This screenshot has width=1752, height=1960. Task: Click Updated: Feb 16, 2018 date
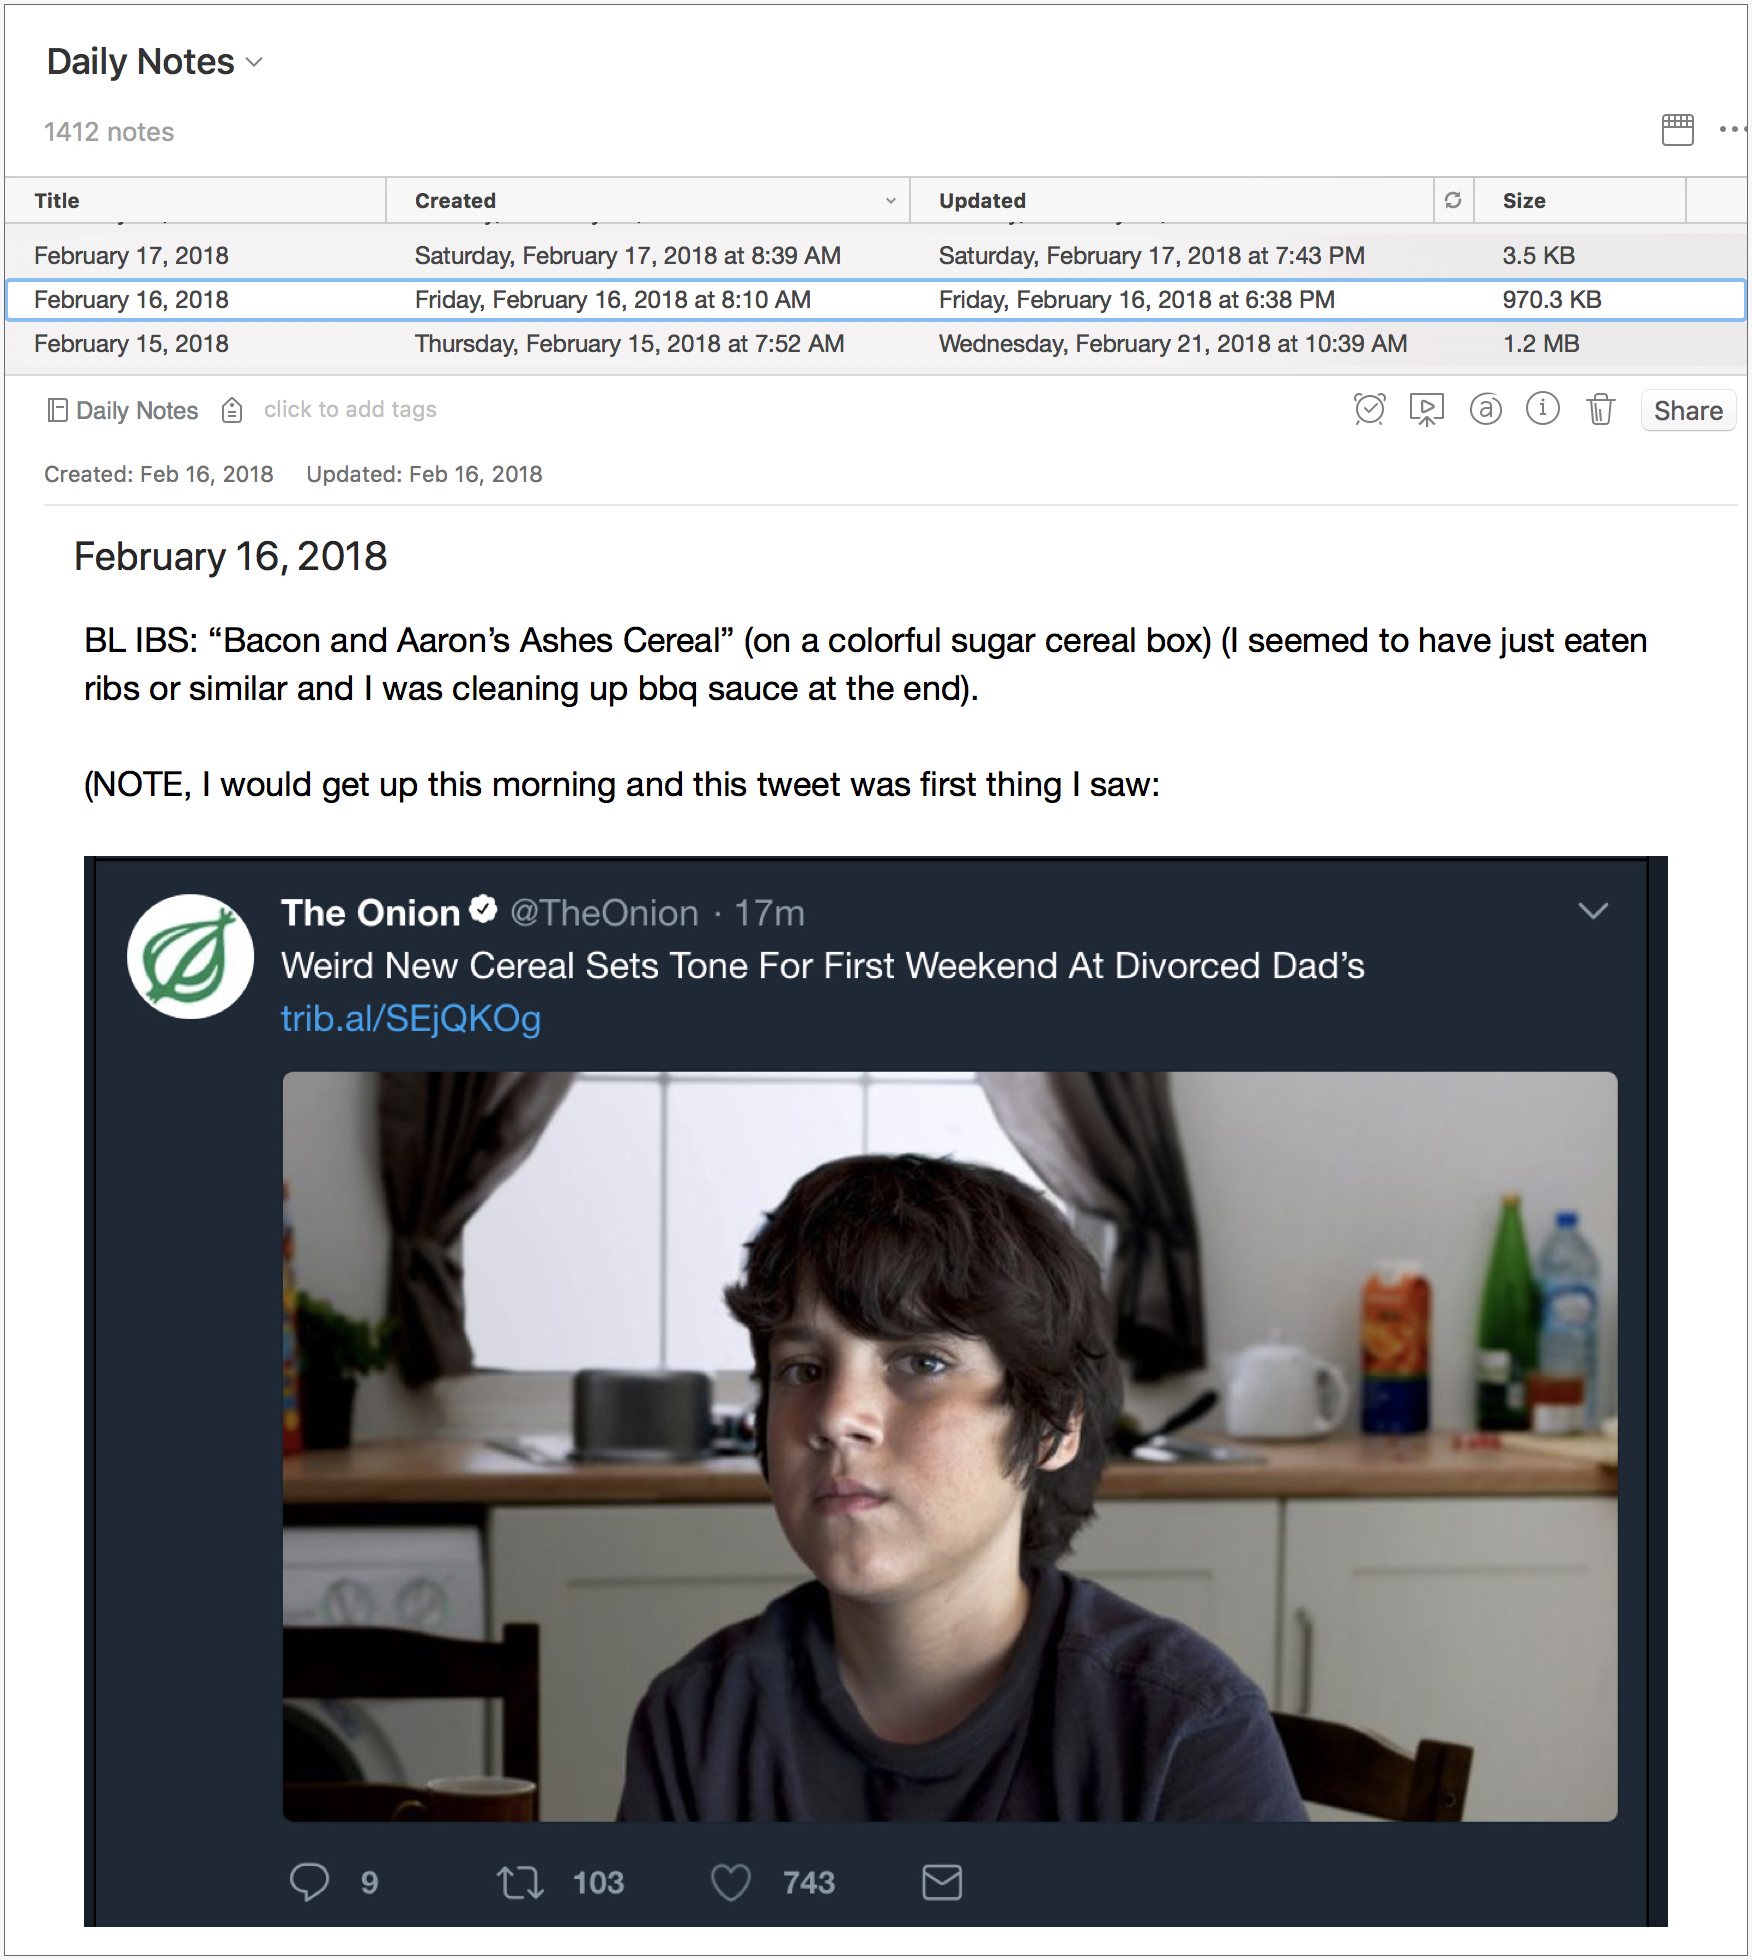424,474
